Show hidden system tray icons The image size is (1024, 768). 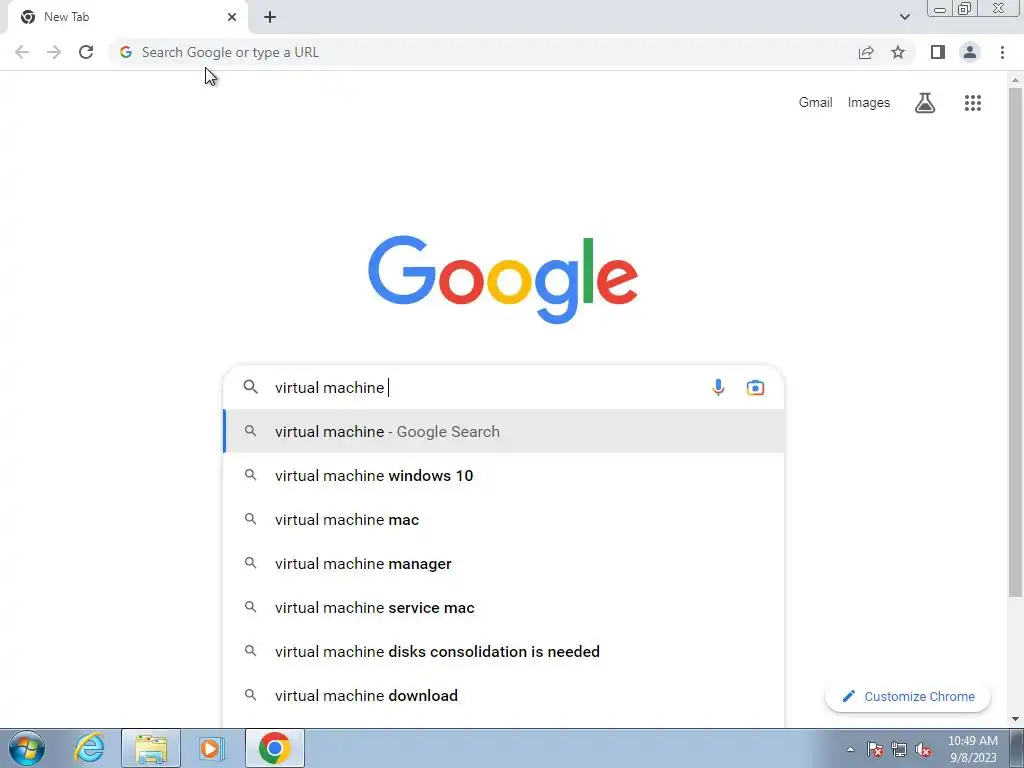[850, 749]
